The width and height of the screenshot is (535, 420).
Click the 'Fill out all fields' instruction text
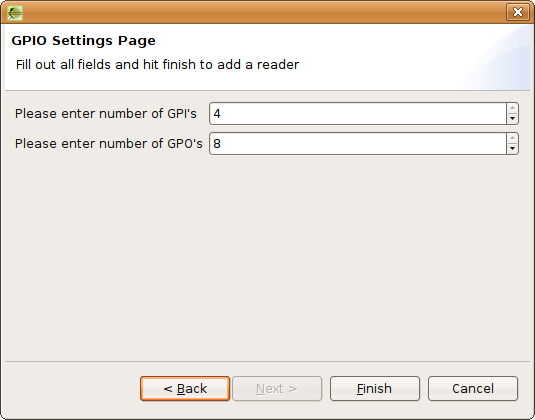click(157, 64)
